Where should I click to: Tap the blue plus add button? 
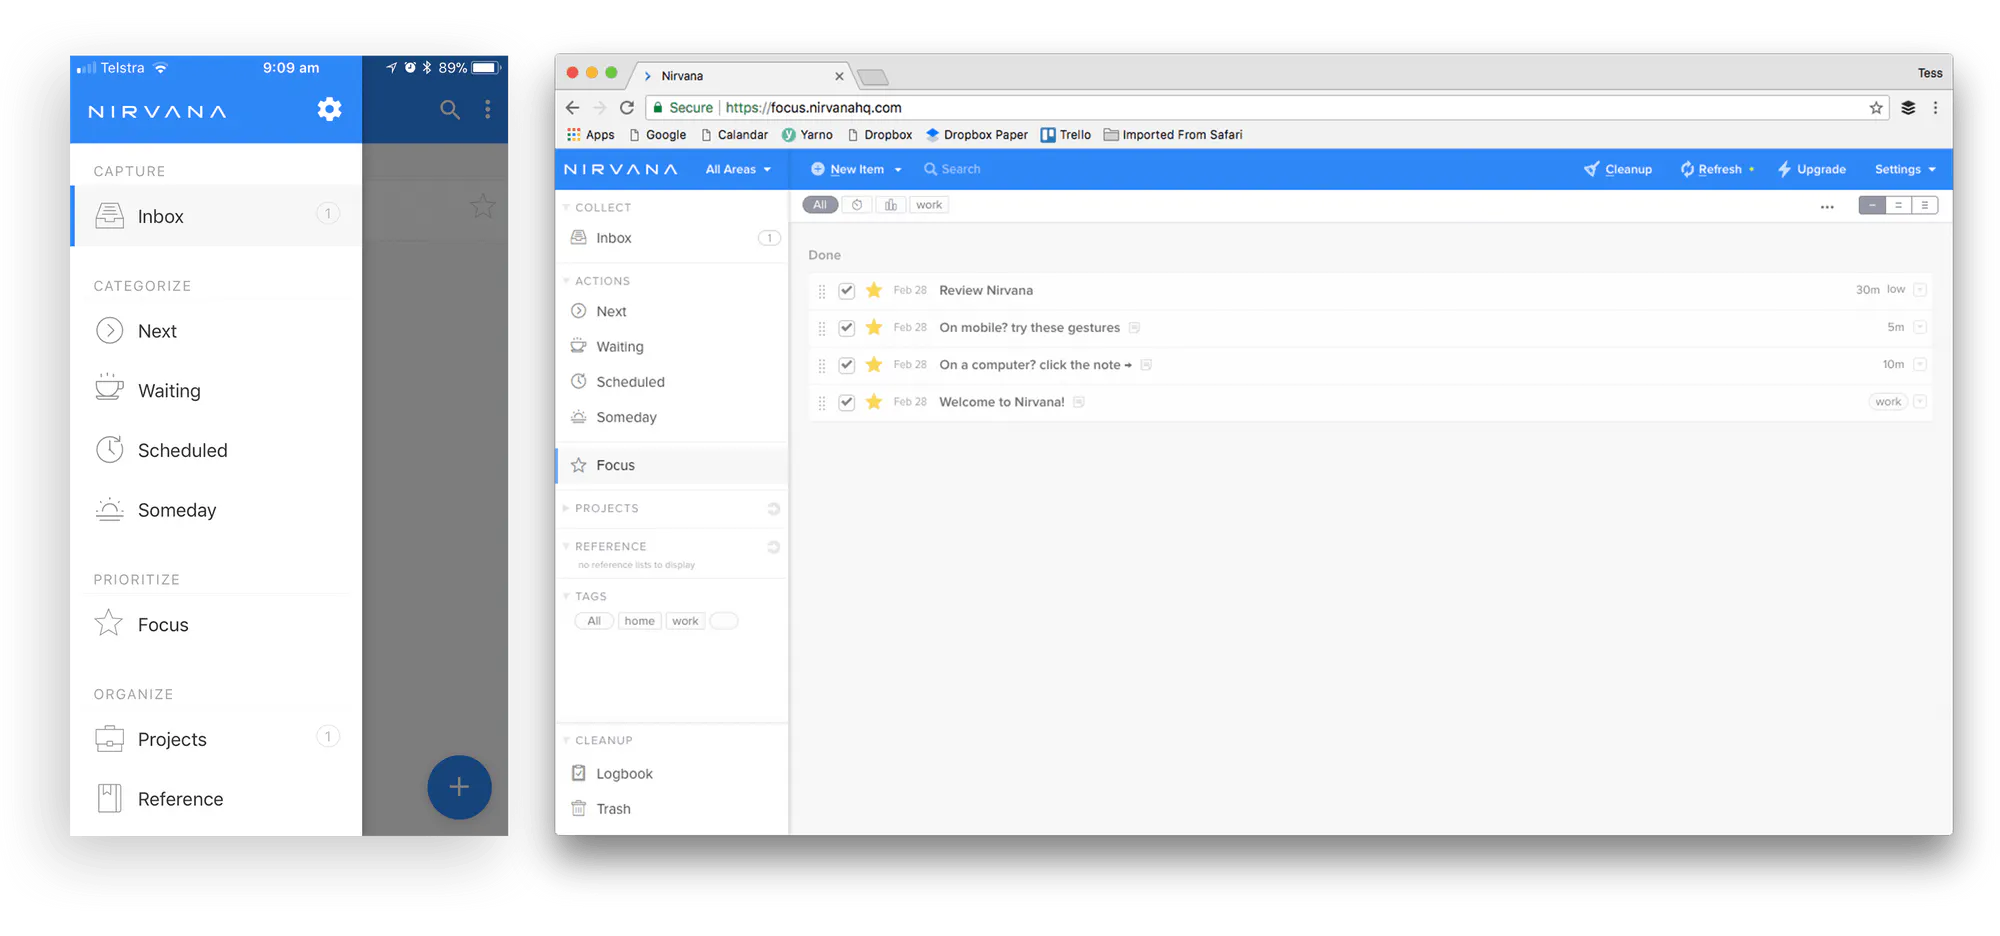[459, 787]
